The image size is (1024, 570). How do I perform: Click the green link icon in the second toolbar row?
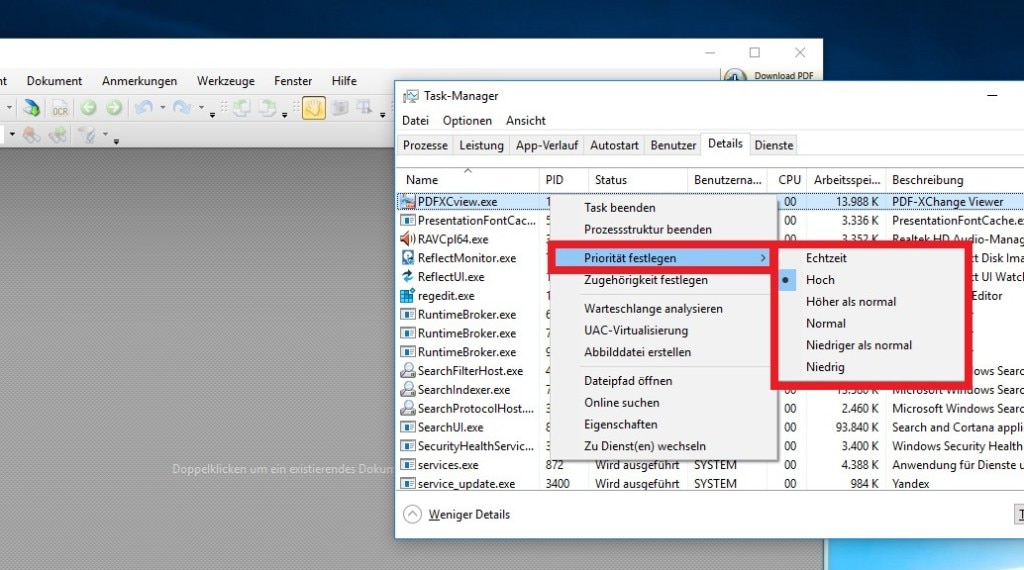click(x=57, y=135)
